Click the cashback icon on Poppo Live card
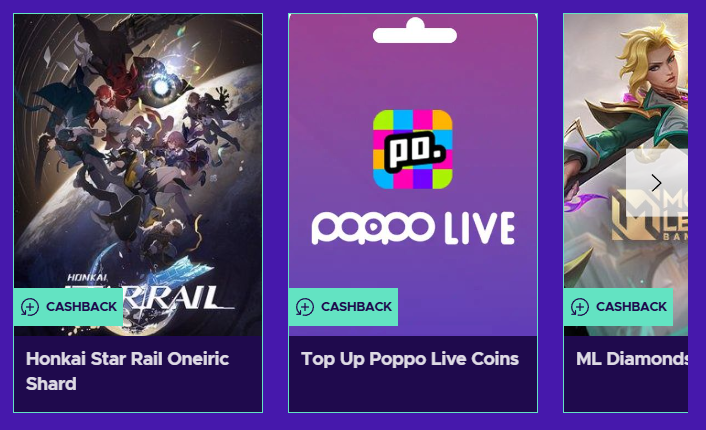The image size is (706, 430). pos(305,307)
